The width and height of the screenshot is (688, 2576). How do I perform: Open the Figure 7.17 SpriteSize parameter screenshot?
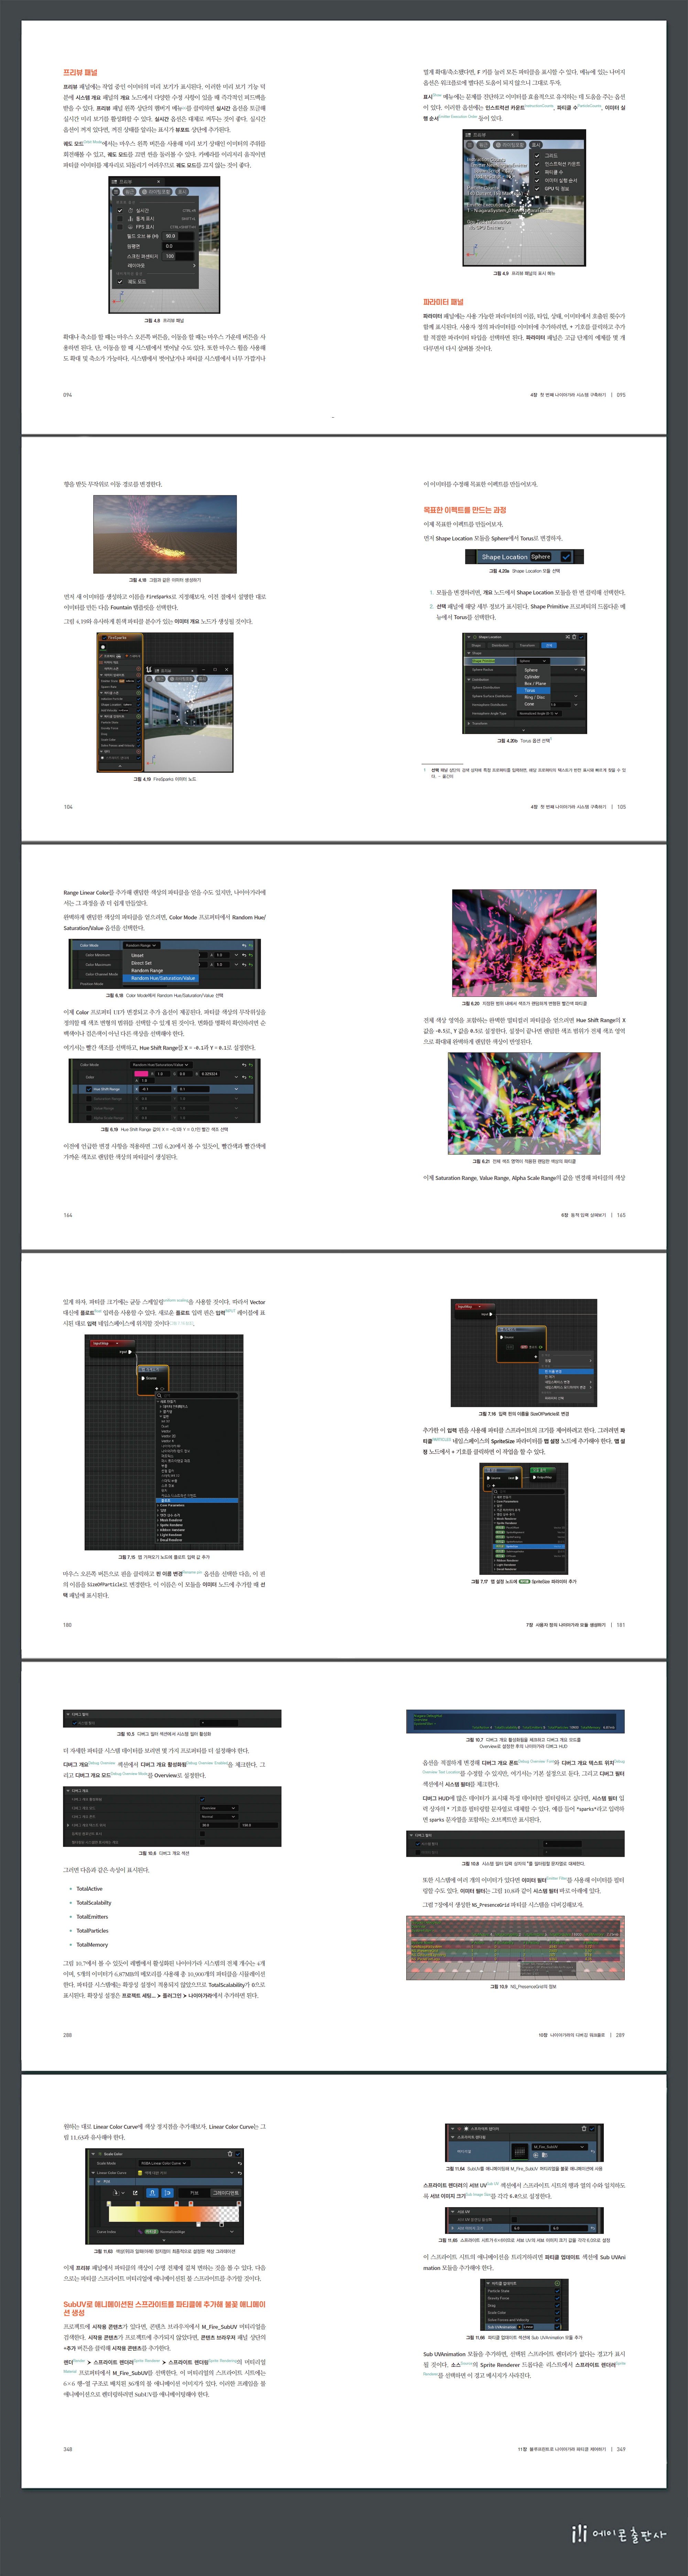(524, 1519)
